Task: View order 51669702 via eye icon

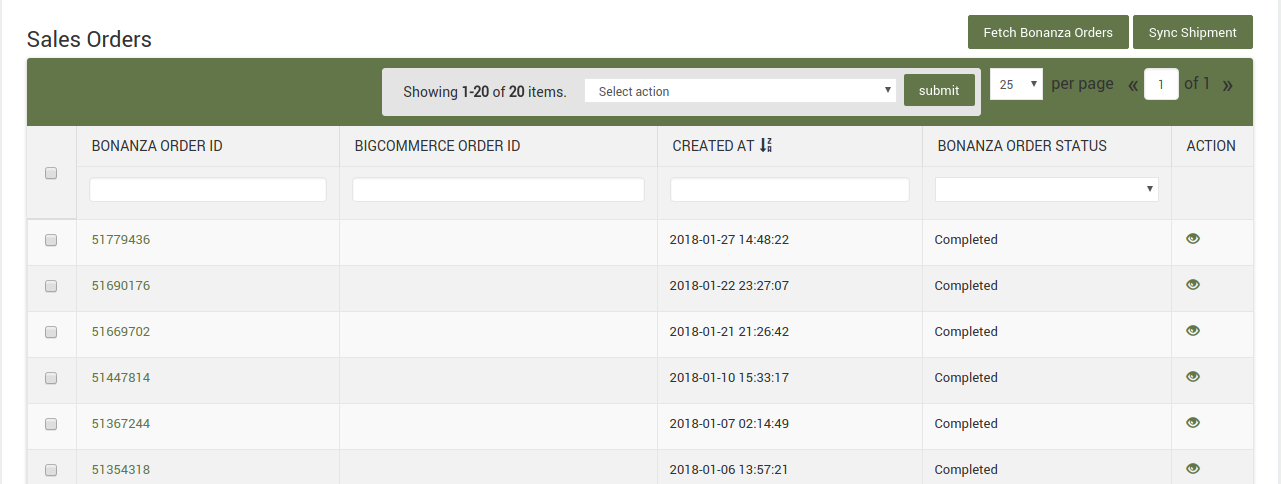Action: (1192, 331)
